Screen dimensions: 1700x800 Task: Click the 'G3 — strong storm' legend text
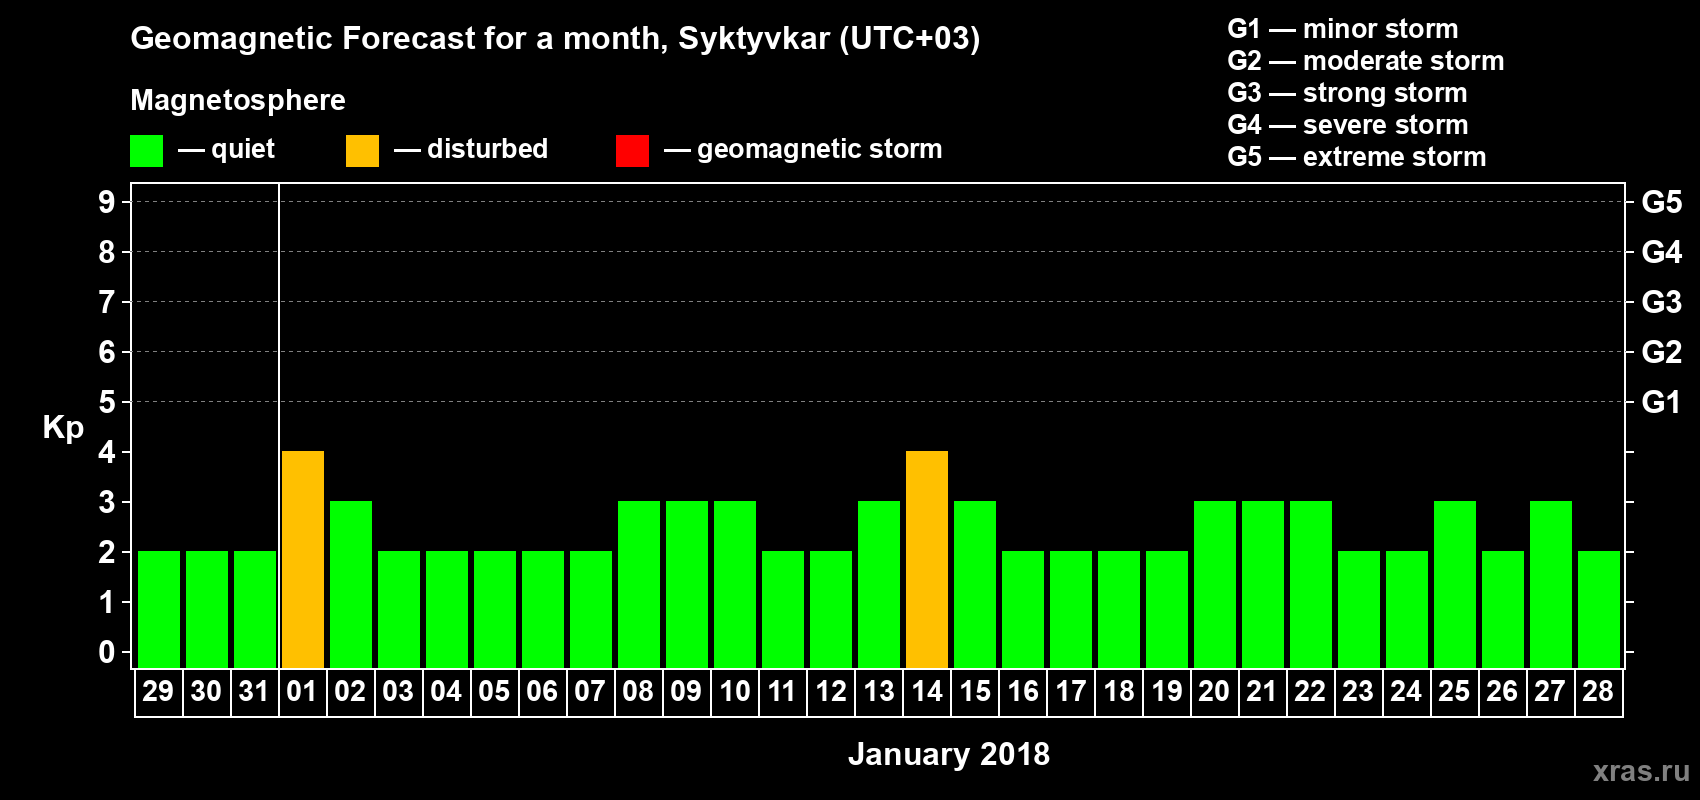point(1347,93)
